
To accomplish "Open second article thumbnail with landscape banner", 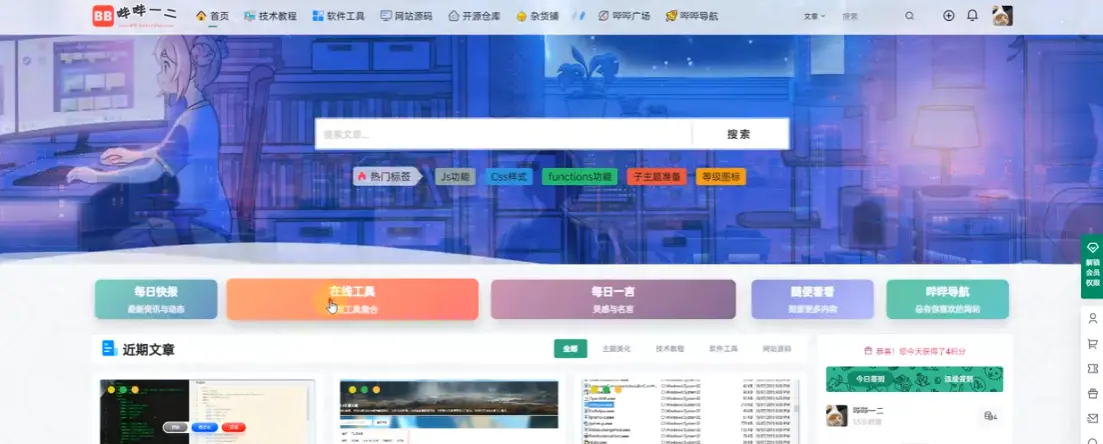I will click(x=449, y=412).
